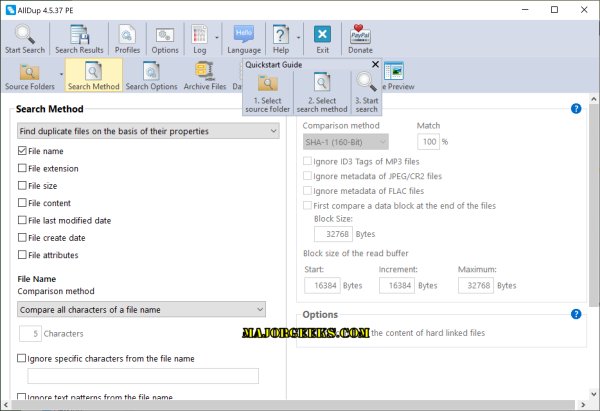Viewport: 600px width, 411px height.
Task: Toggle Ignore metadata of JPEG/CR2 files
Action: tap(307, 176)
